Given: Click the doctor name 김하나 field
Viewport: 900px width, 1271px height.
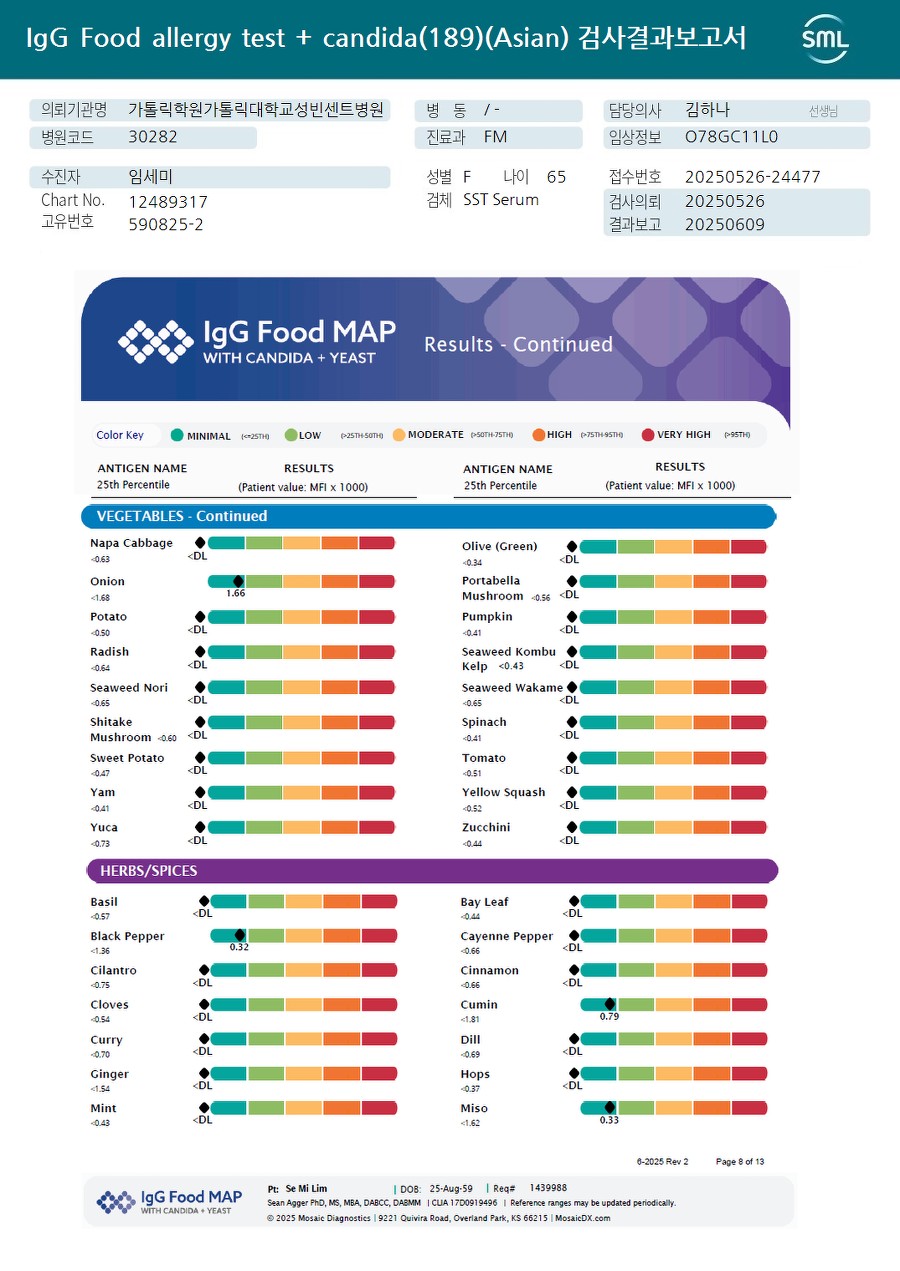Looking at the screenshot, I should [x=708, y=110].
